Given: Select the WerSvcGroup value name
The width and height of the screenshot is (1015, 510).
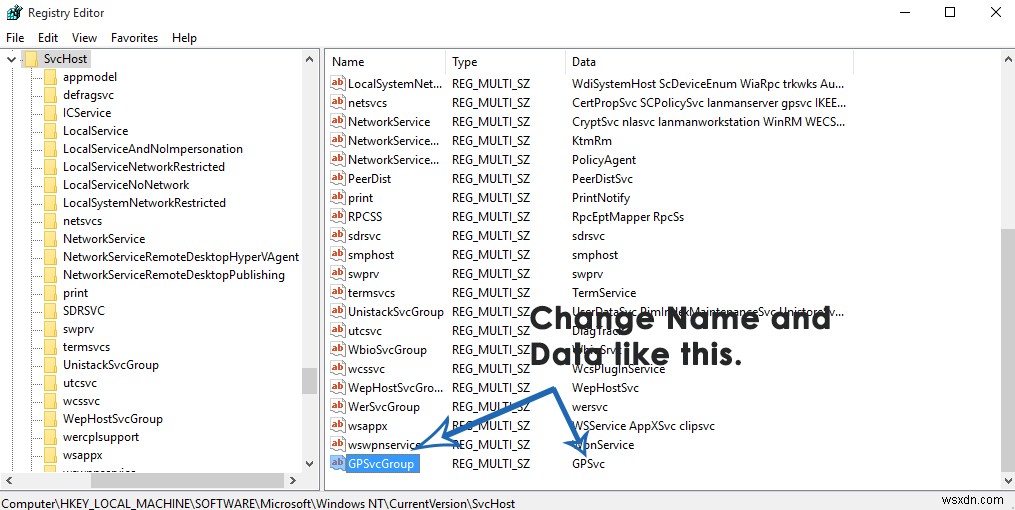Looking at the screenshot, I should [x=384, y=407].
